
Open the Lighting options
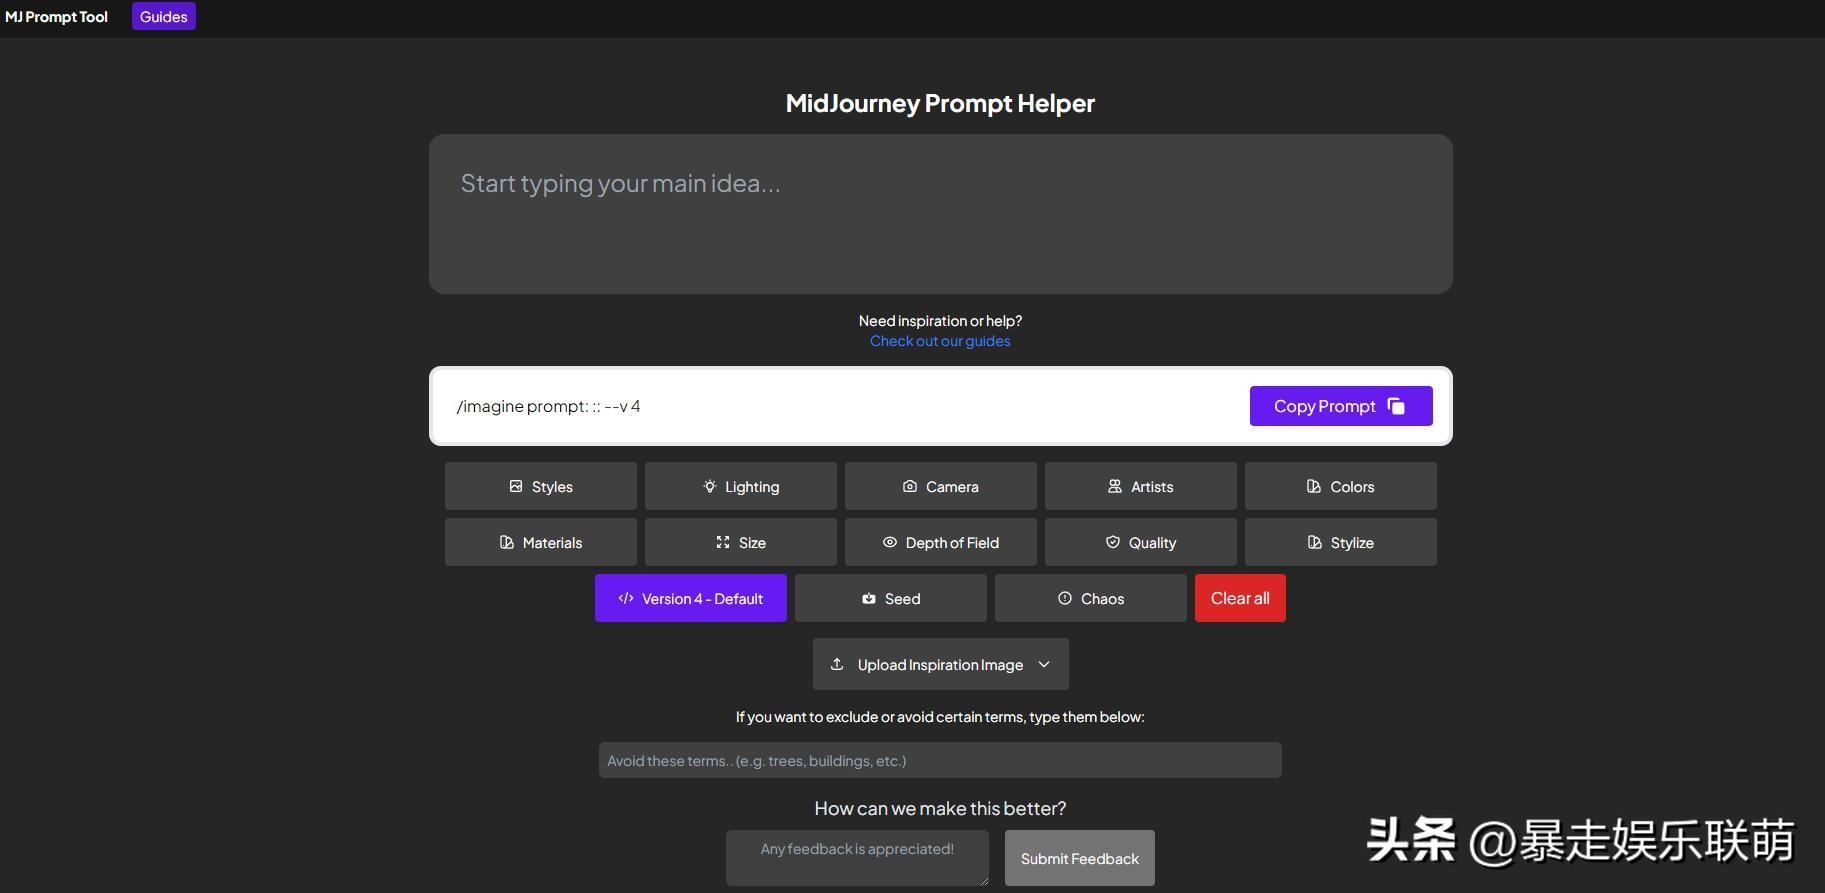(741, 486)
